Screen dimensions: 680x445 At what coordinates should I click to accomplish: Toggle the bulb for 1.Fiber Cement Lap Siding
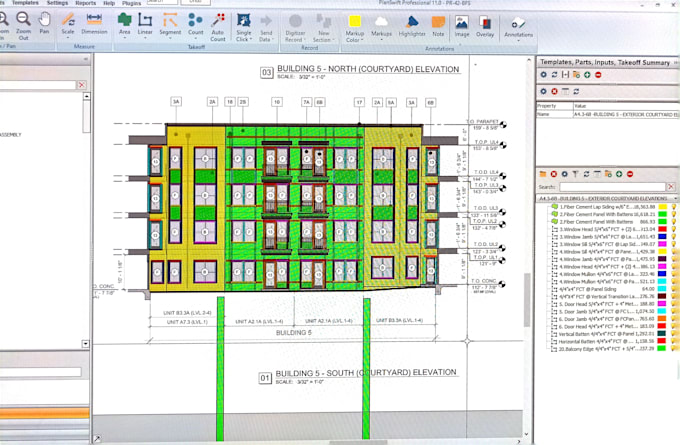coord(674,207)
